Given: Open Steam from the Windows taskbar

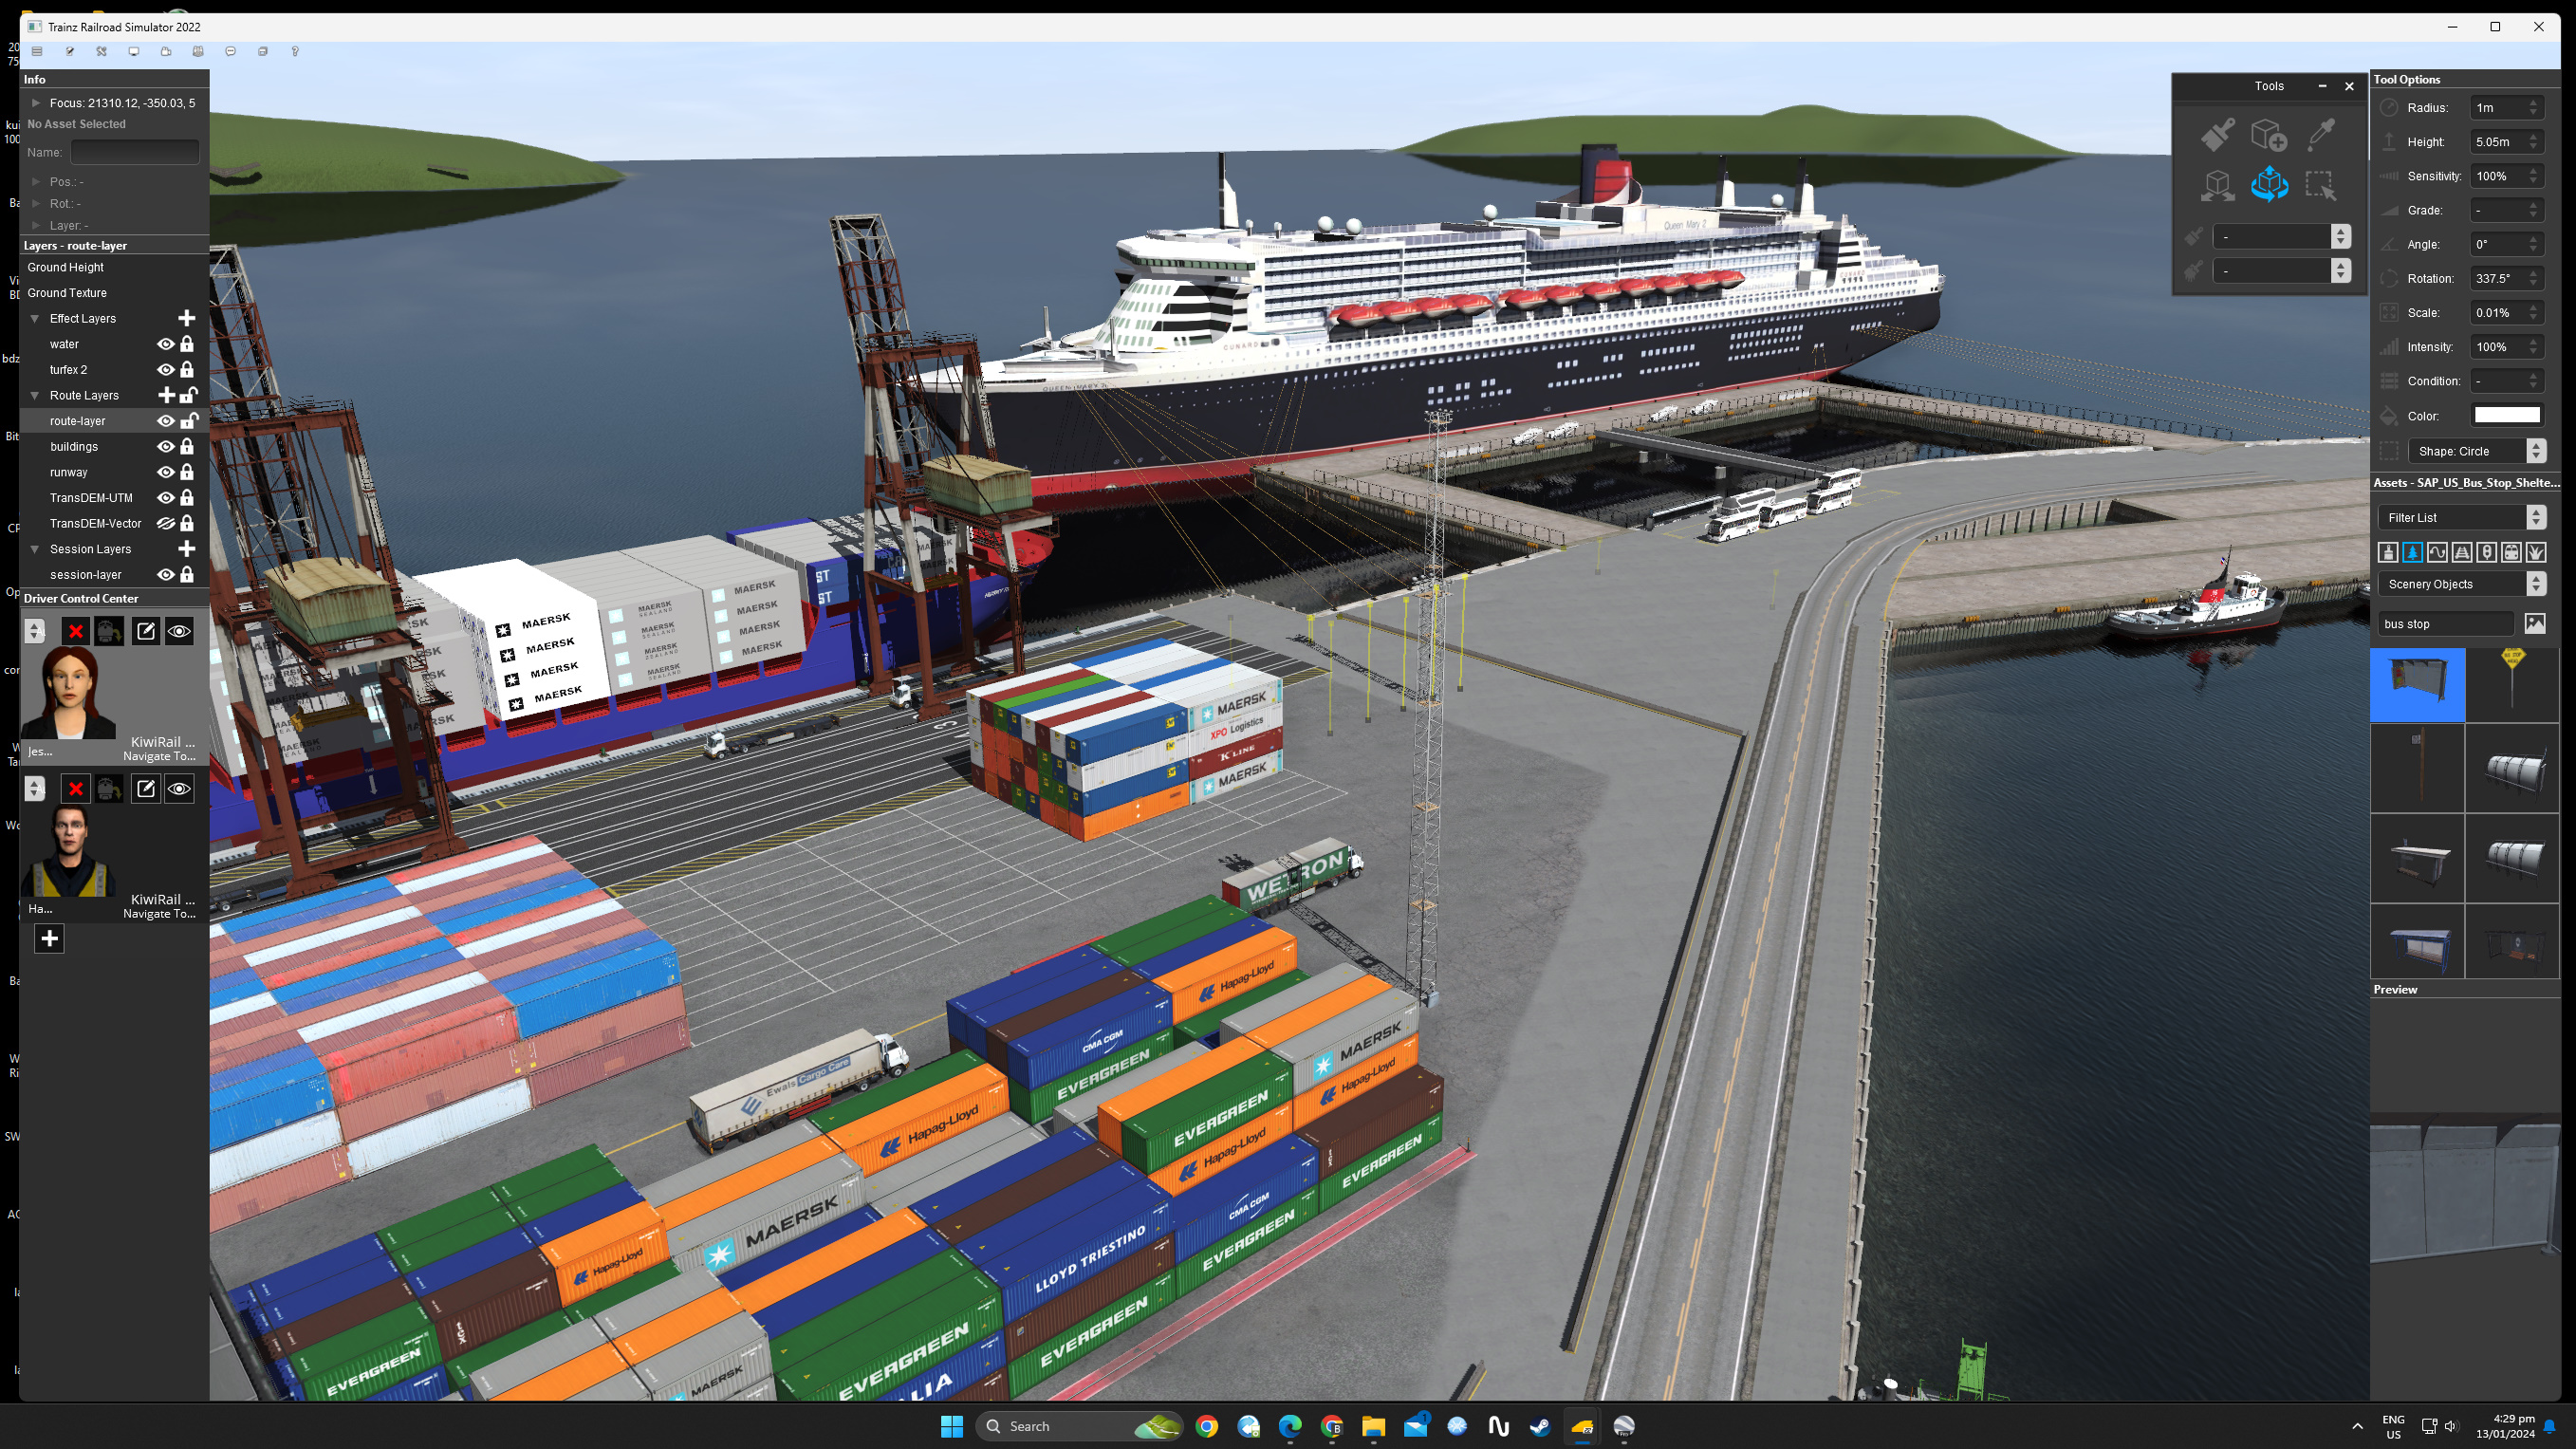Looking at the screenshot, I should 1540,1426.
